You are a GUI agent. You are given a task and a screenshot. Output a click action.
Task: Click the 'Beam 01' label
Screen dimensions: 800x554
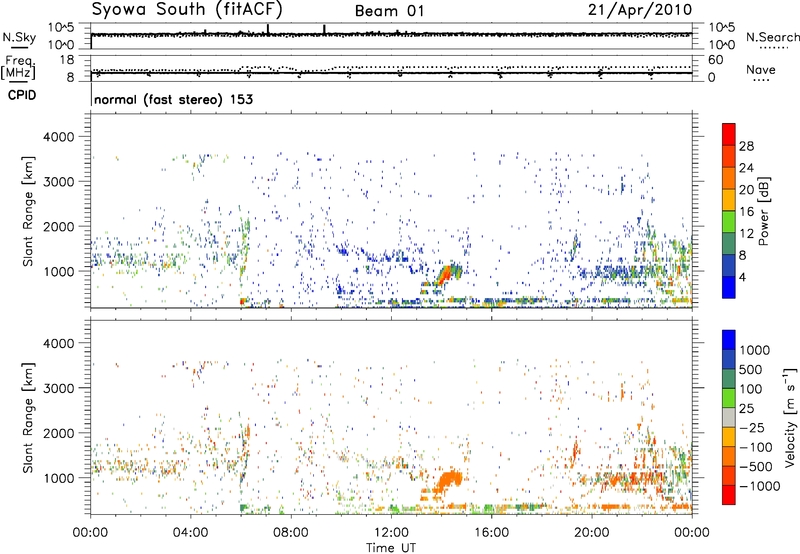pos(389,11)
